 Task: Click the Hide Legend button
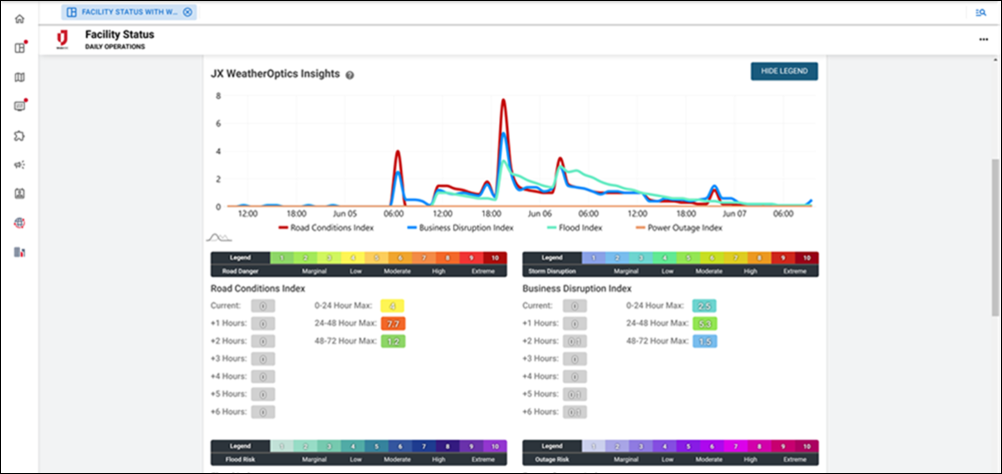pos(784,71)
